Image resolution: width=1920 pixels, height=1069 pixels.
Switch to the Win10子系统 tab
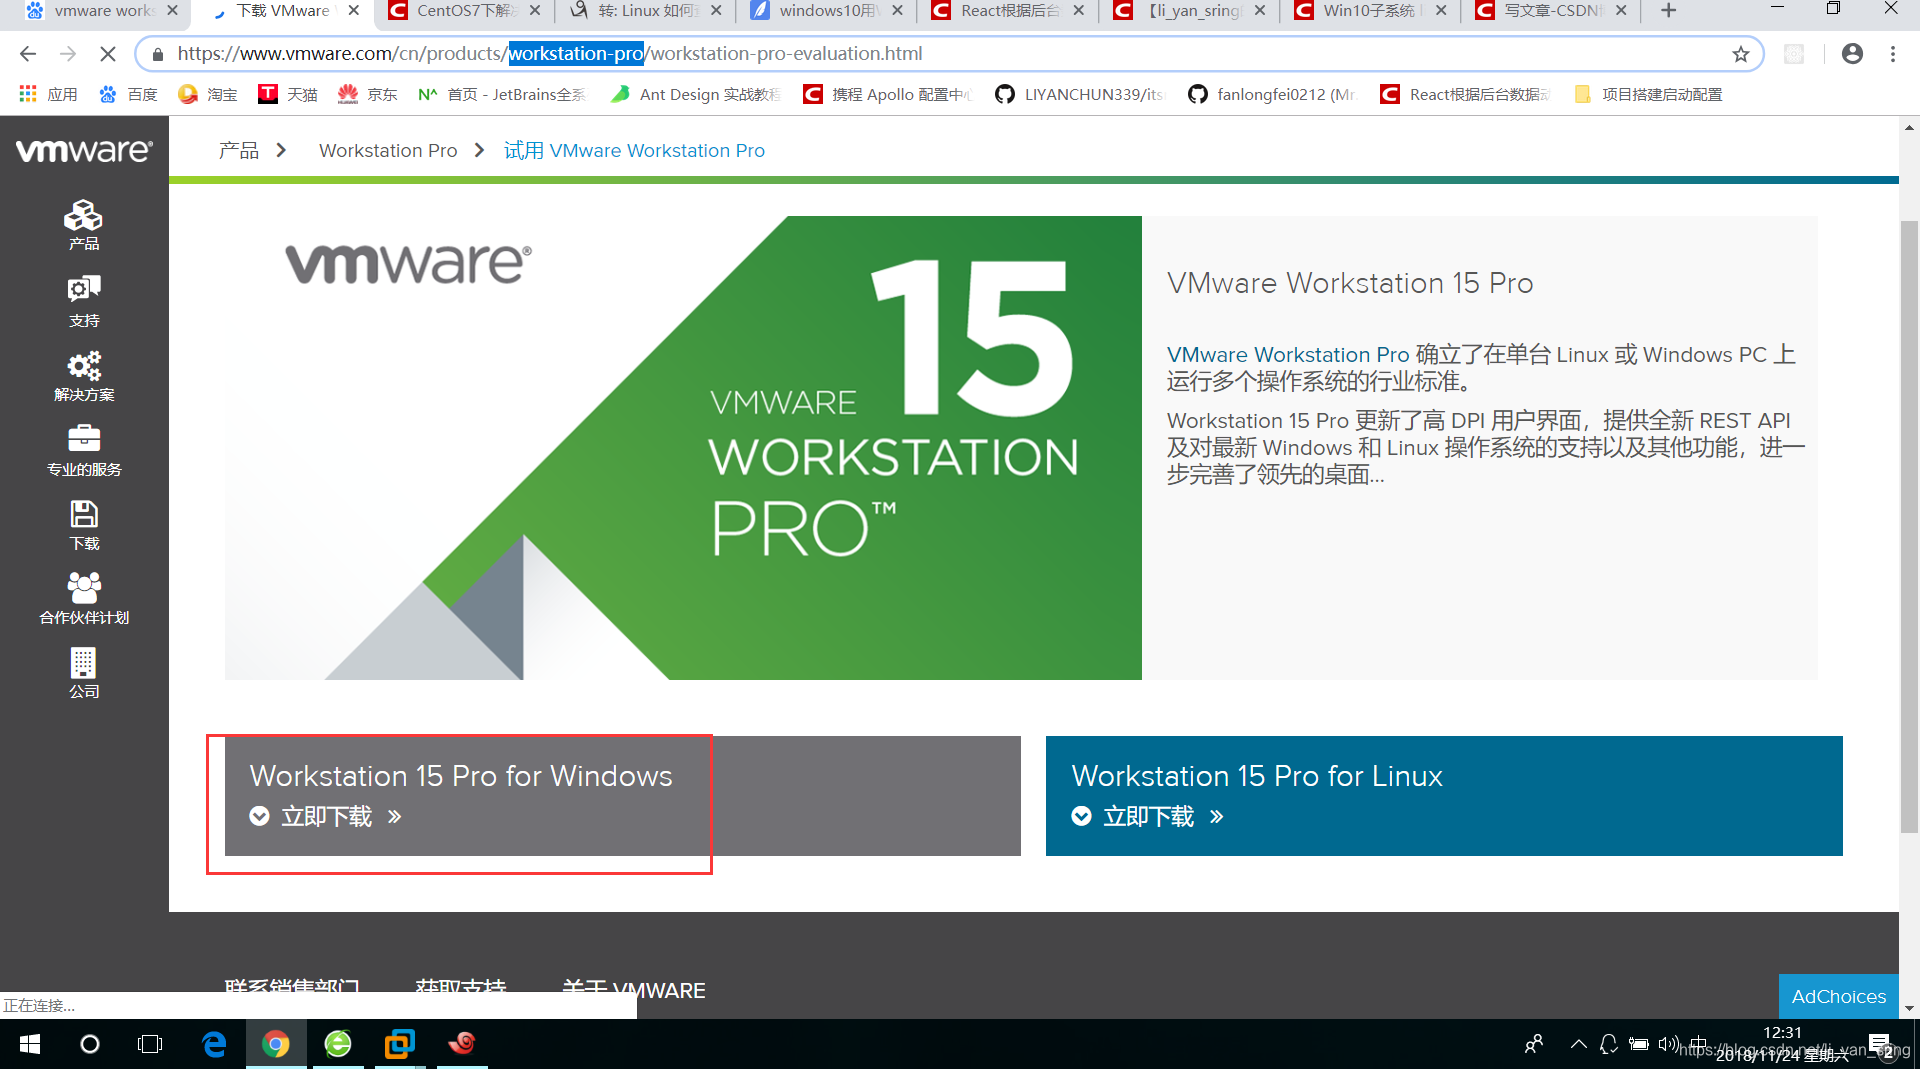pyautogui.click(x=1370, y=11)
